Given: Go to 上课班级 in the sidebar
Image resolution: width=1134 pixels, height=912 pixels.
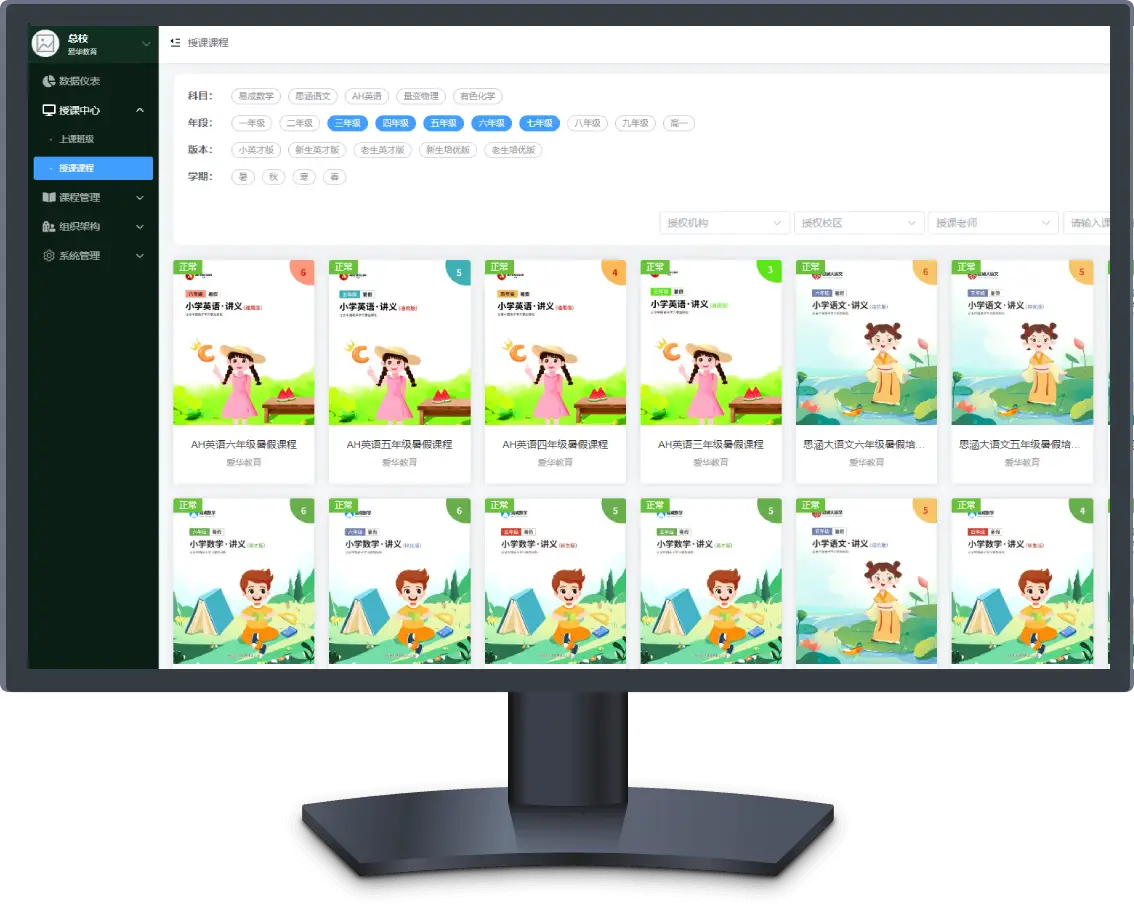Looking at the screenshot, I should coord(77,139).
